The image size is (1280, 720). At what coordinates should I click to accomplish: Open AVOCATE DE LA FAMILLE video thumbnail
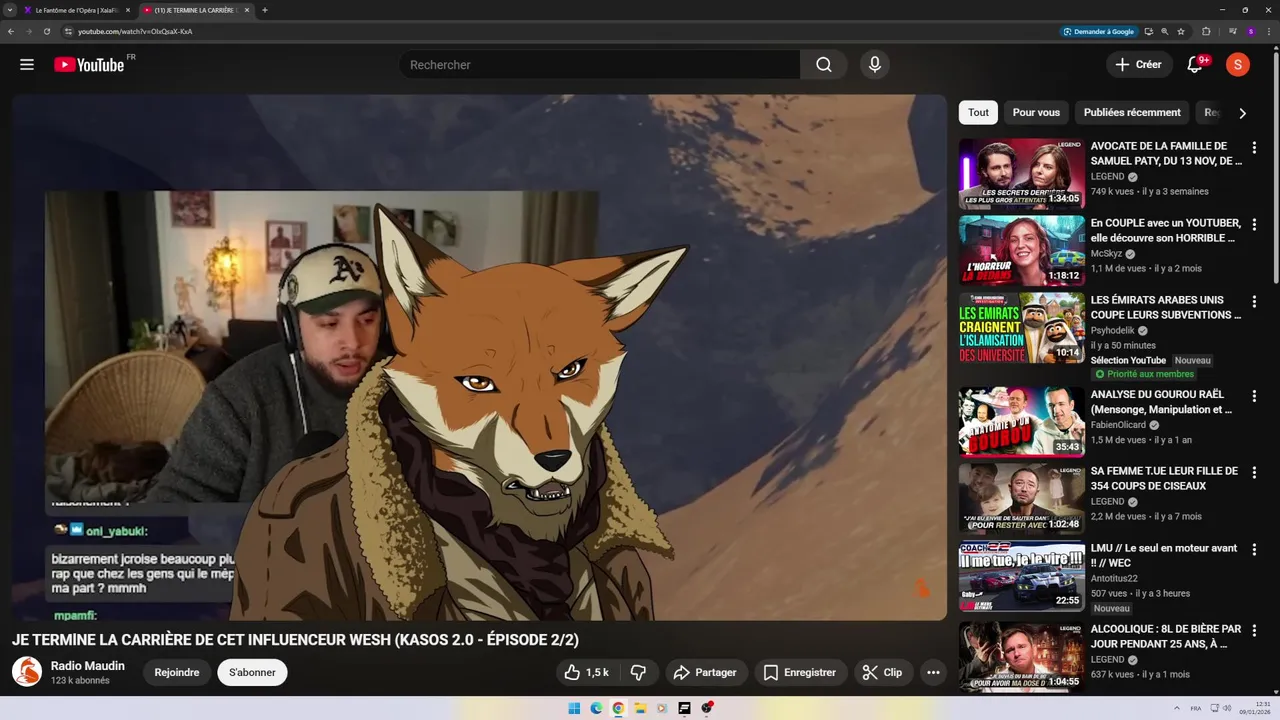point(1022,173)
